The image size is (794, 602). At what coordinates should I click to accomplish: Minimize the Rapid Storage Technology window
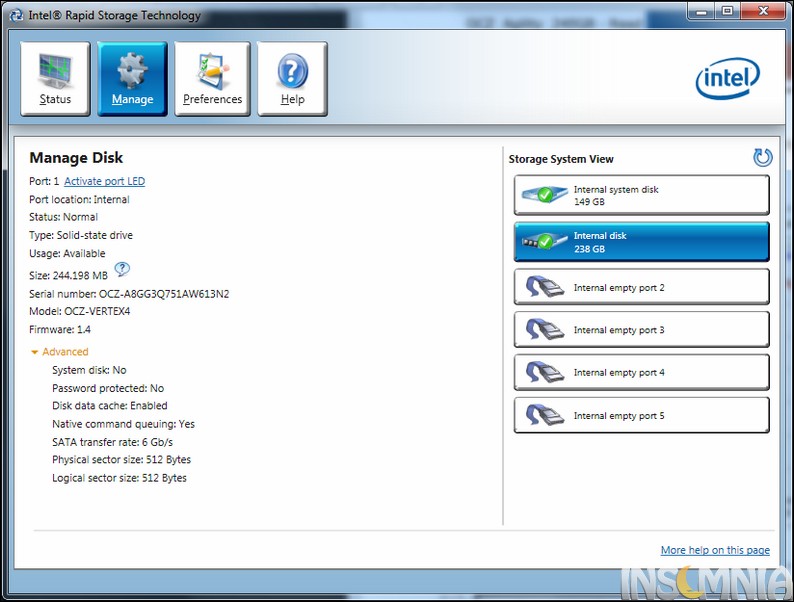coord(701,11)
